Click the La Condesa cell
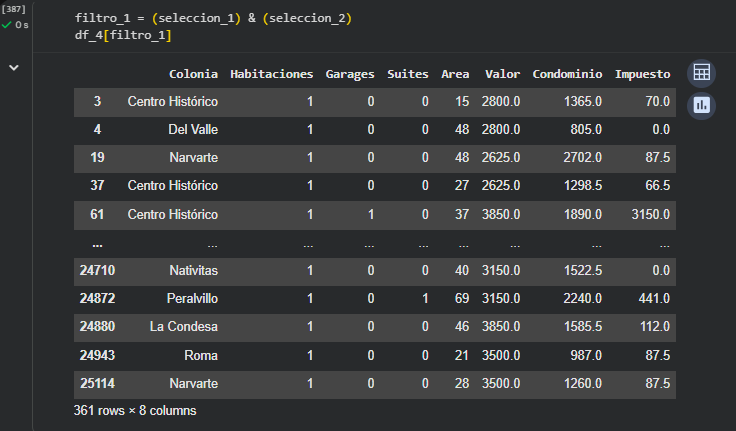 click(x=184, y=327)
